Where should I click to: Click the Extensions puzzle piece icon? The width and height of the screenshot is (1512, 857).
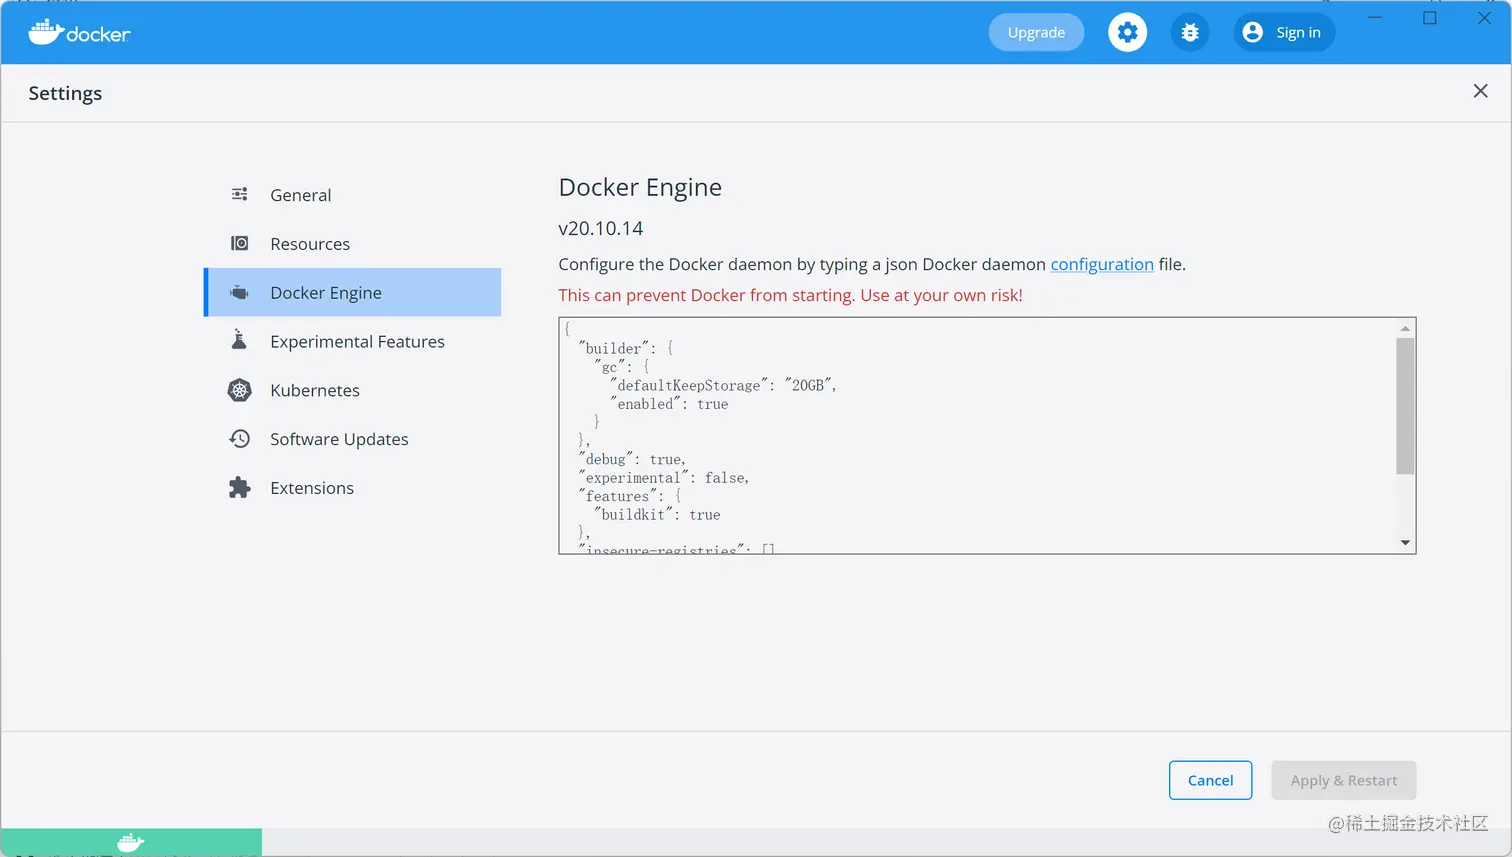240,487
